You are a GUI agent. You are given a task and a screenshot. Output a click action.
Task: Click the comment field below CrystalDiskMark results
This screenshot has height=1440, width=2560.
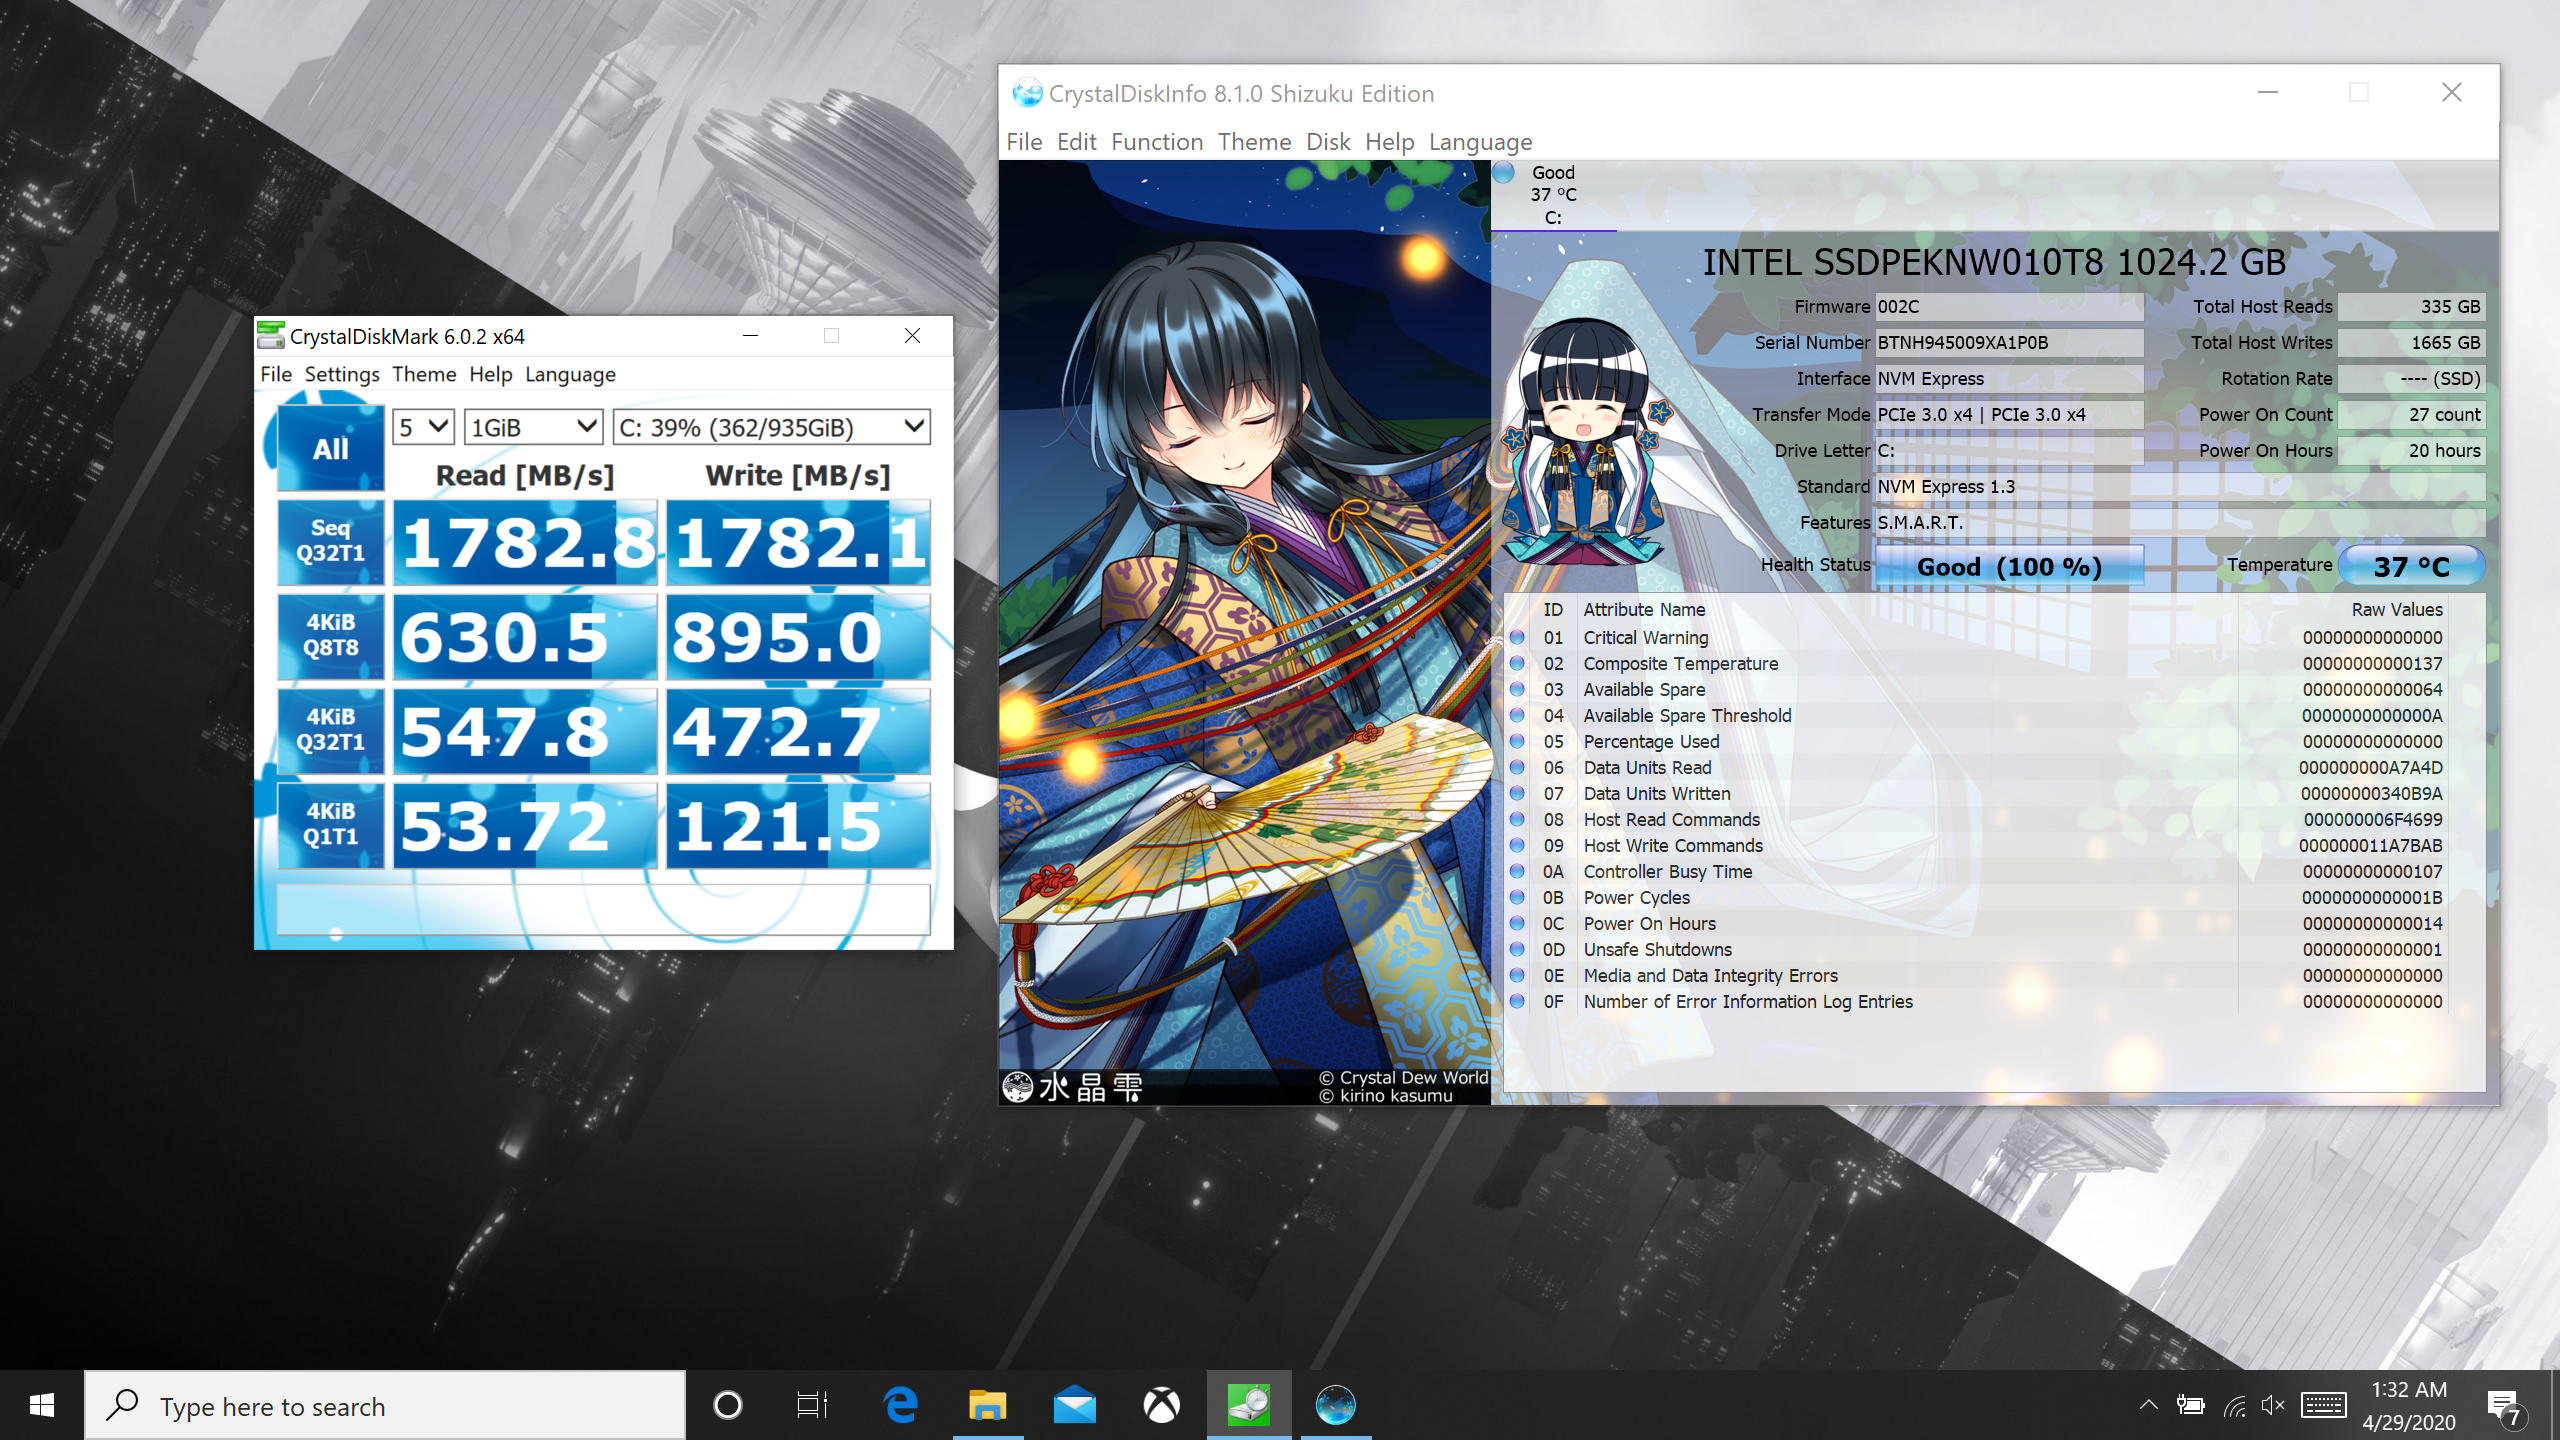[x=603, y=909]
